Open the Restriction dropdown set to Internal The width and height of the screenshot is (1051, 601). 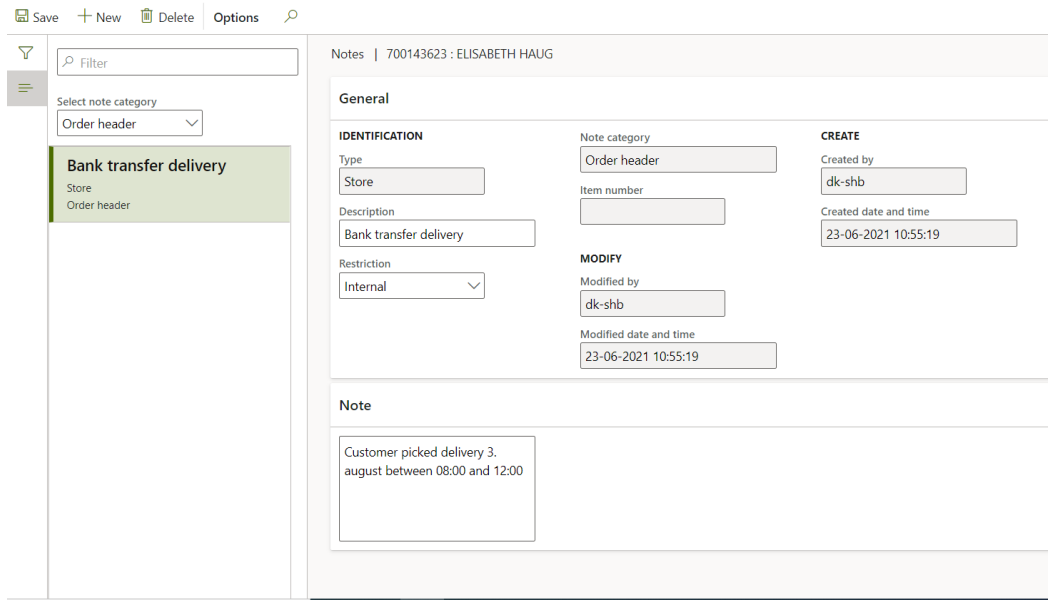coord(412,286)
